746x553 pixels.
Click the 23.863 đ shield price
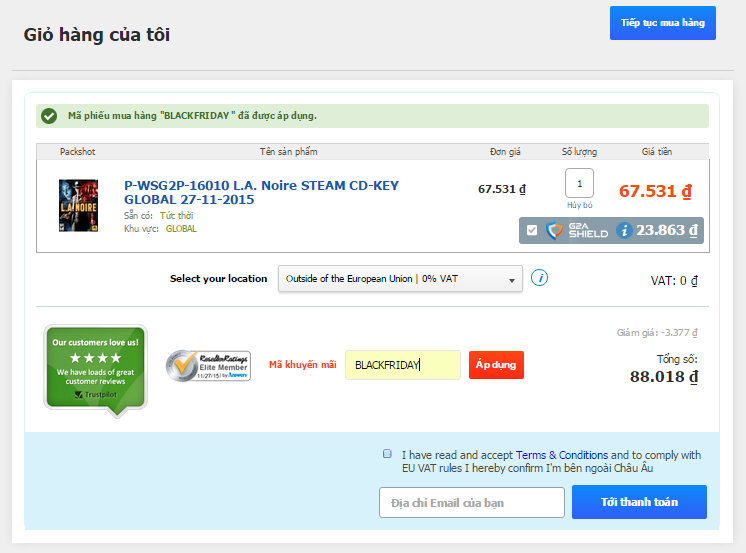click(x=667, y=230)
